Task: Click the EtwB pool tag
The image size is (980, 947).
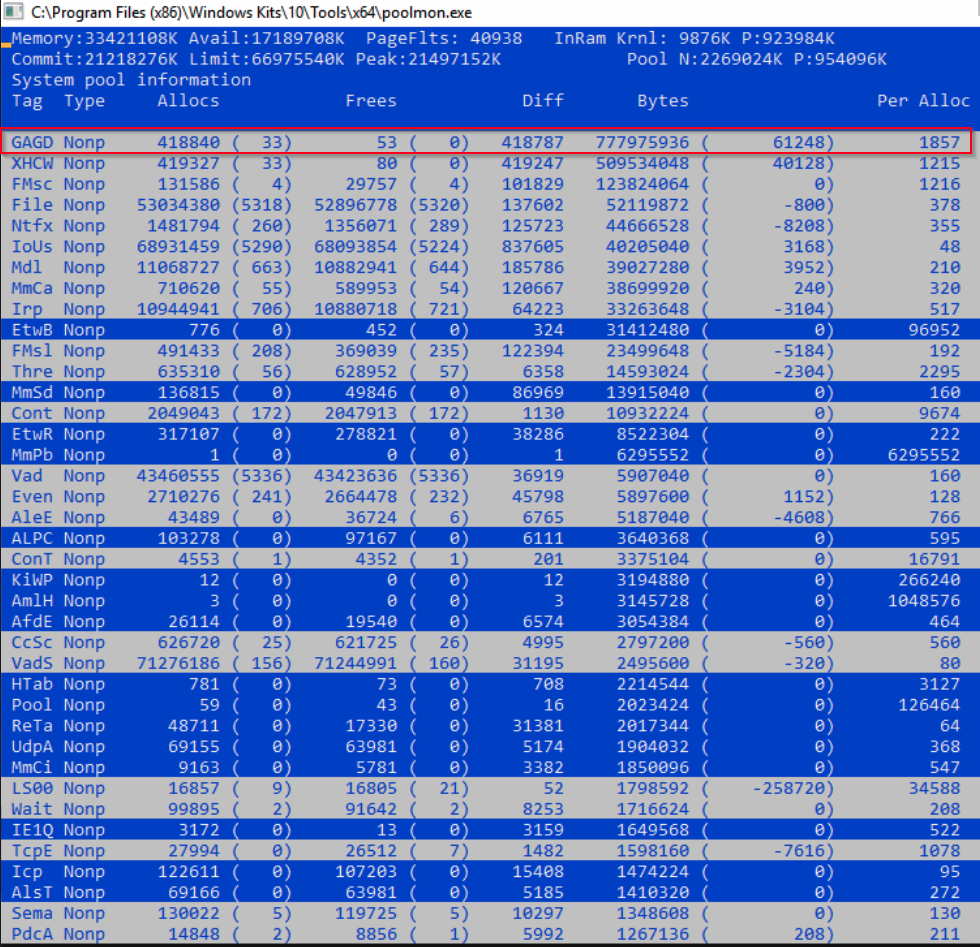Action: click(32, 330)
